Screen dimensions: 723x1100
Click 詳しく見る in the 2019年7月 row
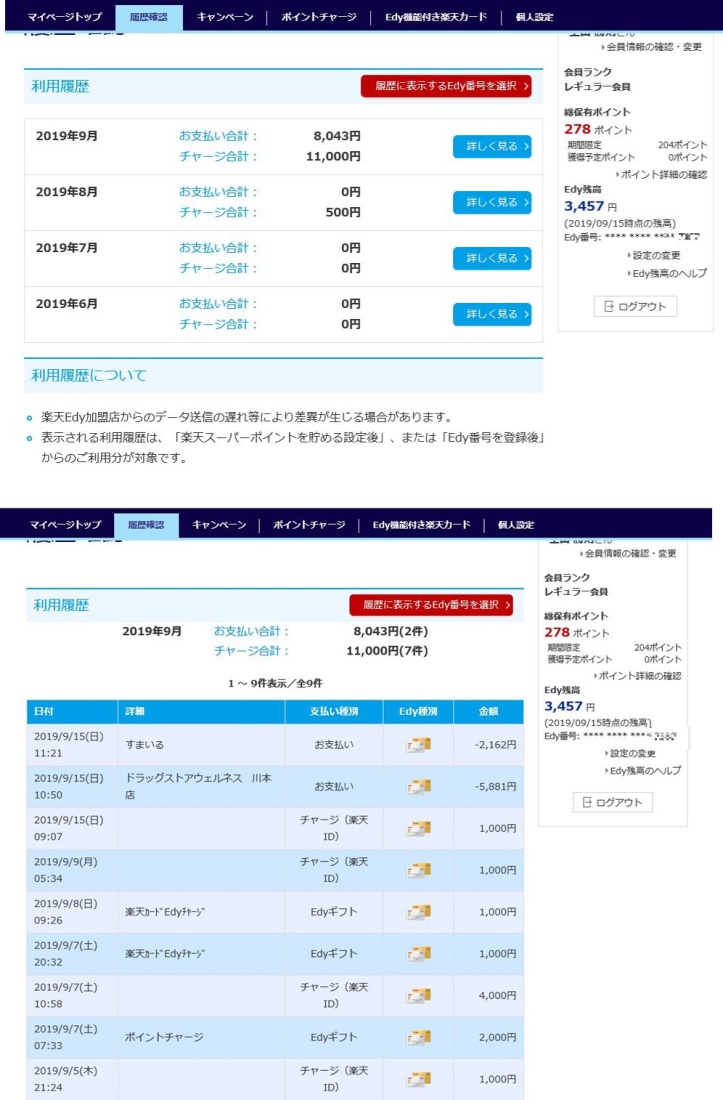click(x=492, y=258)
